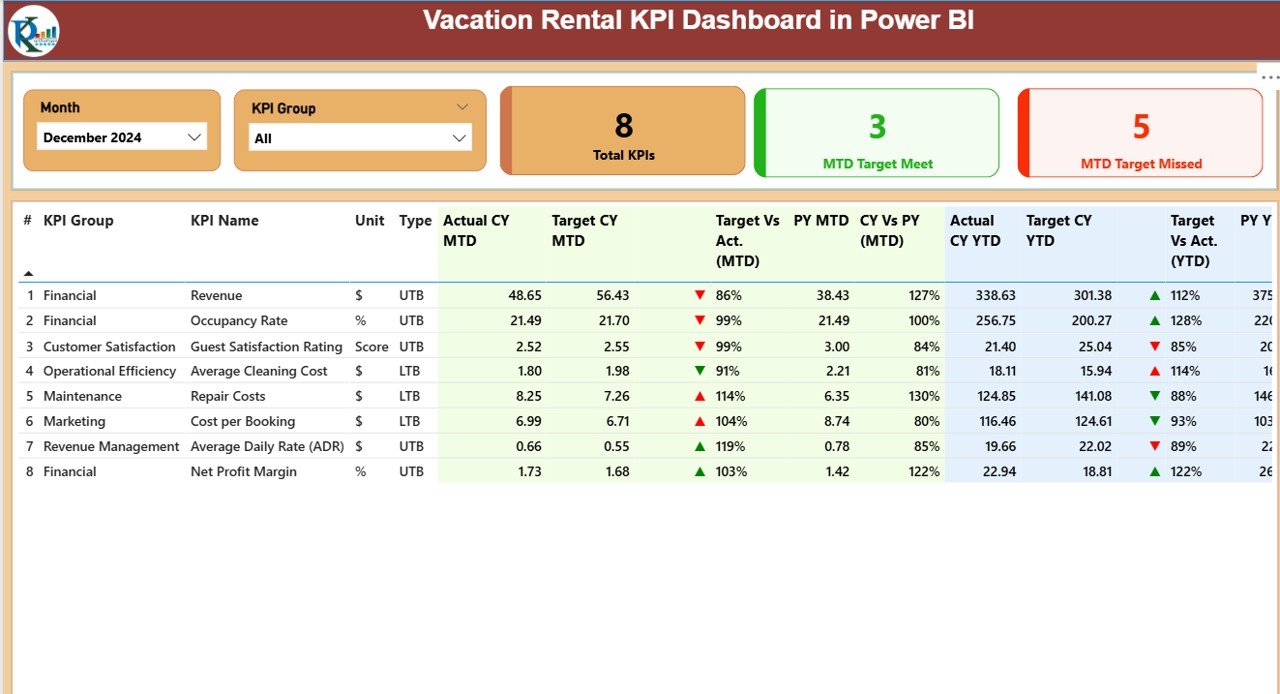Click Net Profit Margin's green up MTD arrow
The height and width of the screenshot is (694, 1280).
coord(700,471)
